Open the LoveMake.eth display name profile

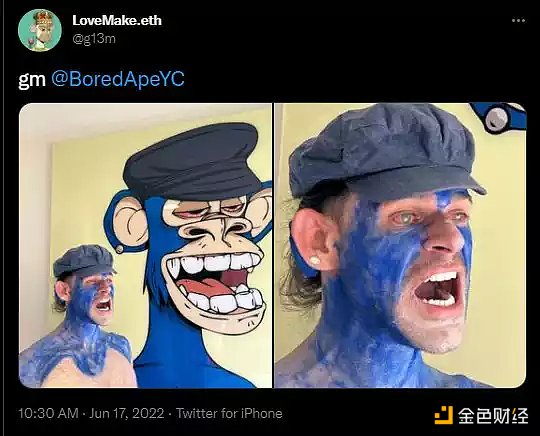(117, 20)
